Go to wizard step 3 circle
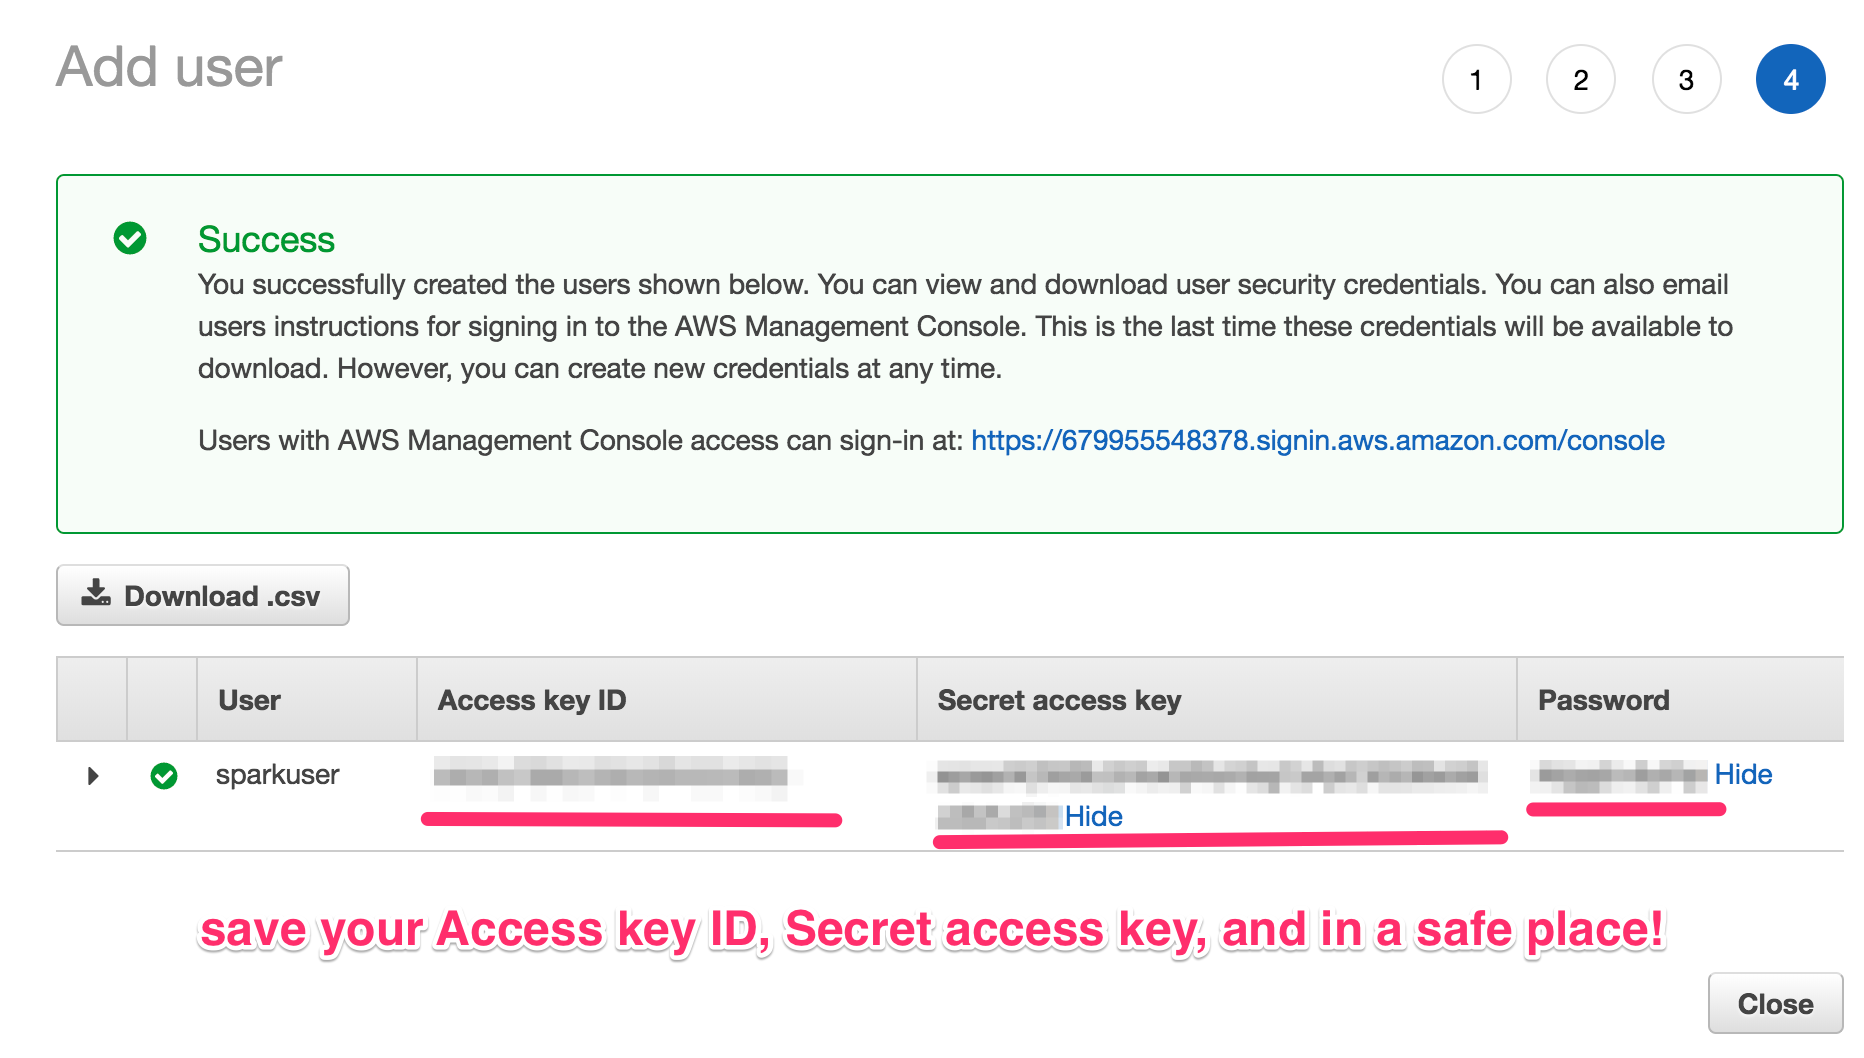1864x1058 pixels. point(1686,79)
